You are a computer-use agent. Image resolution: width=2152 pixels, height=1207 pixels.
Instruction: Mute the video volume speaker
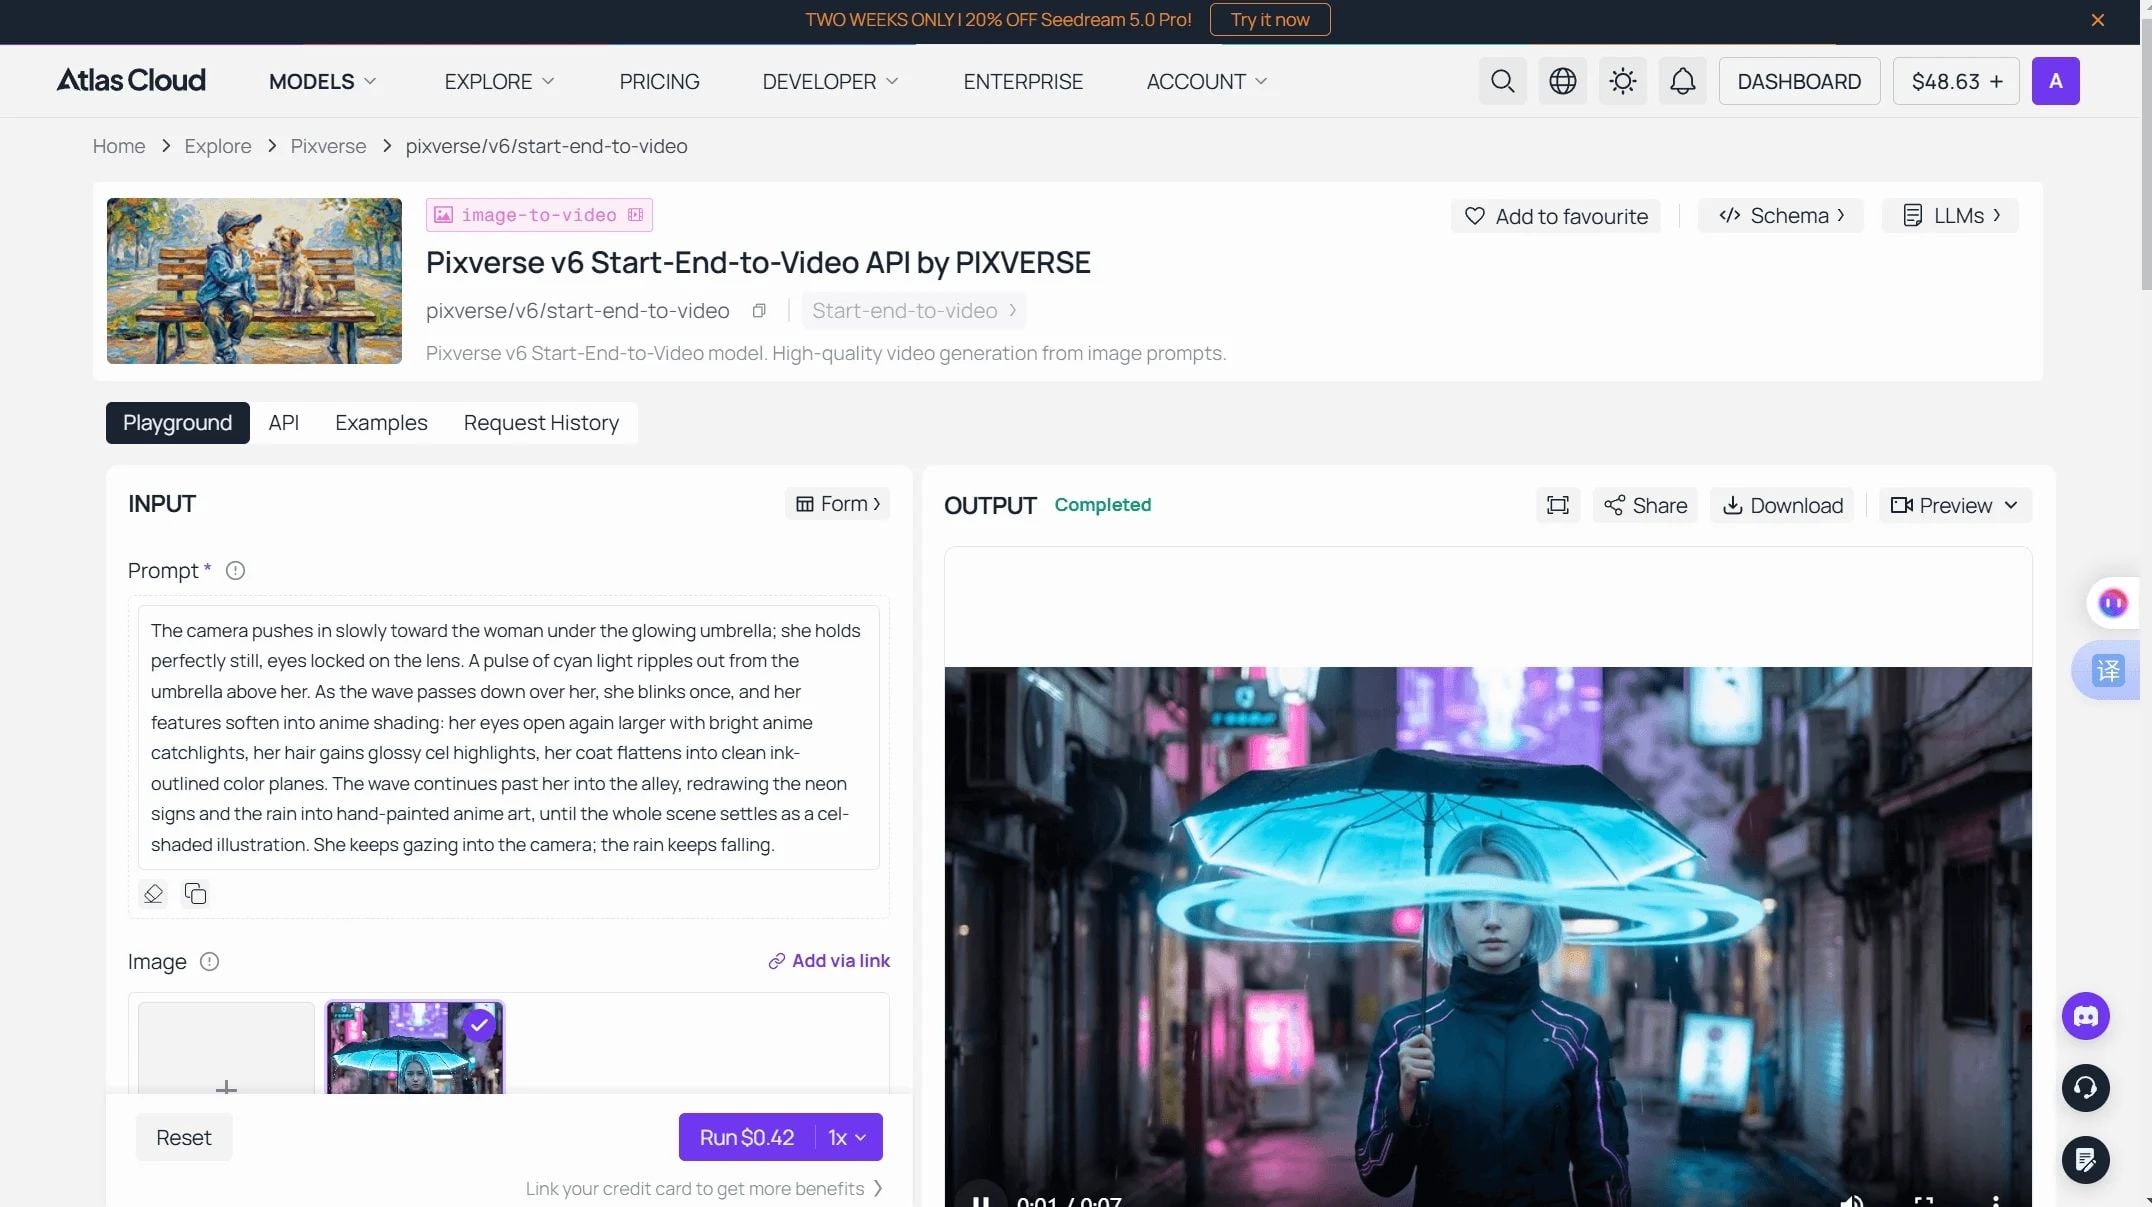(x=1852, y=1200)
